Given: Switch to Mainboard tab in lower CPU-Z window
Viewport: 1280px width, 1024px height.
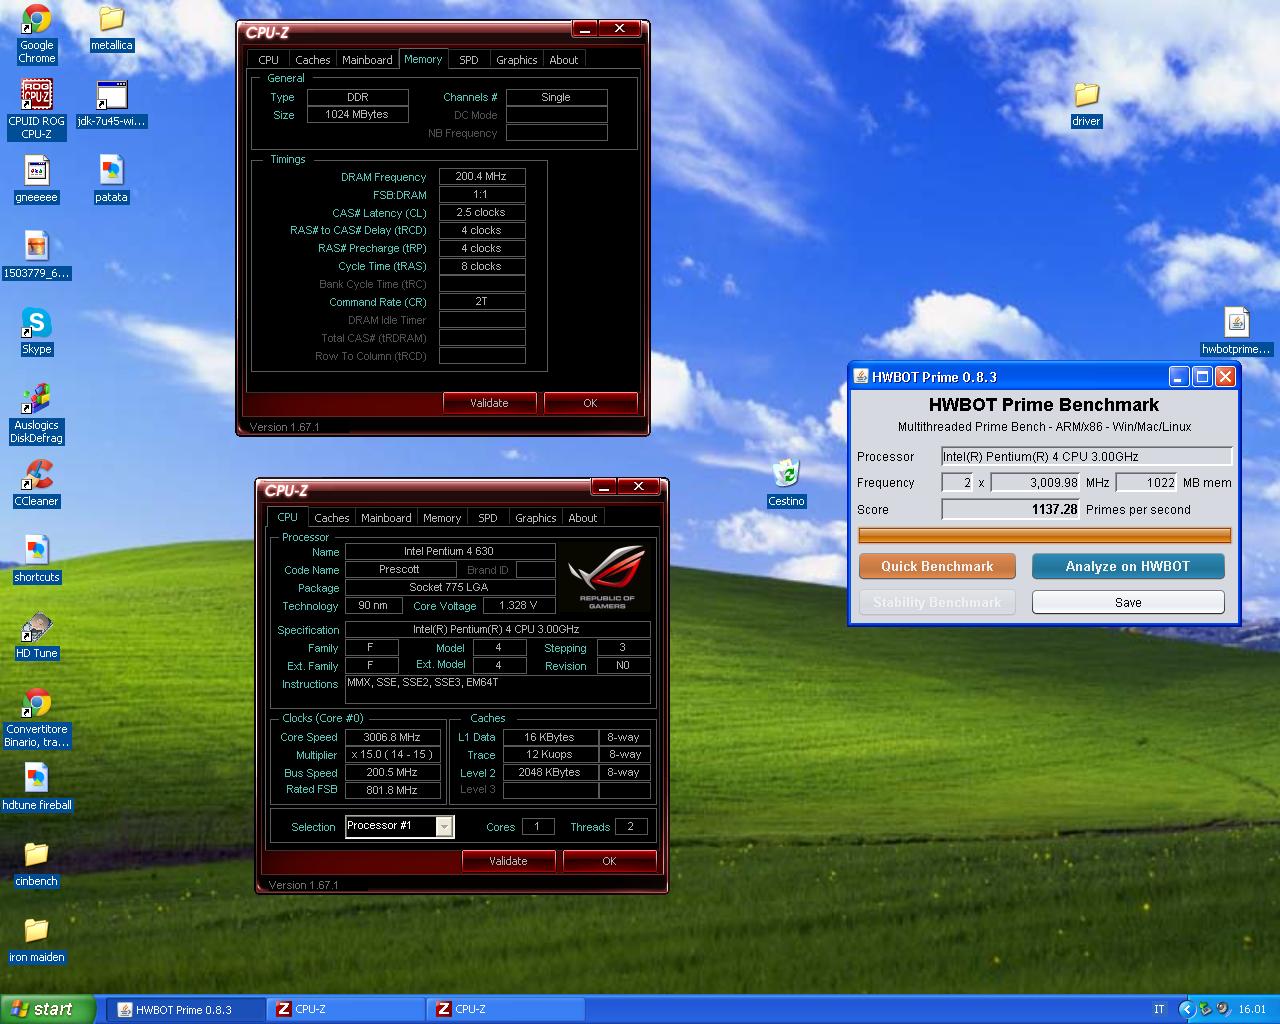Looking at the screenshot, I should [x=386, y=518].
